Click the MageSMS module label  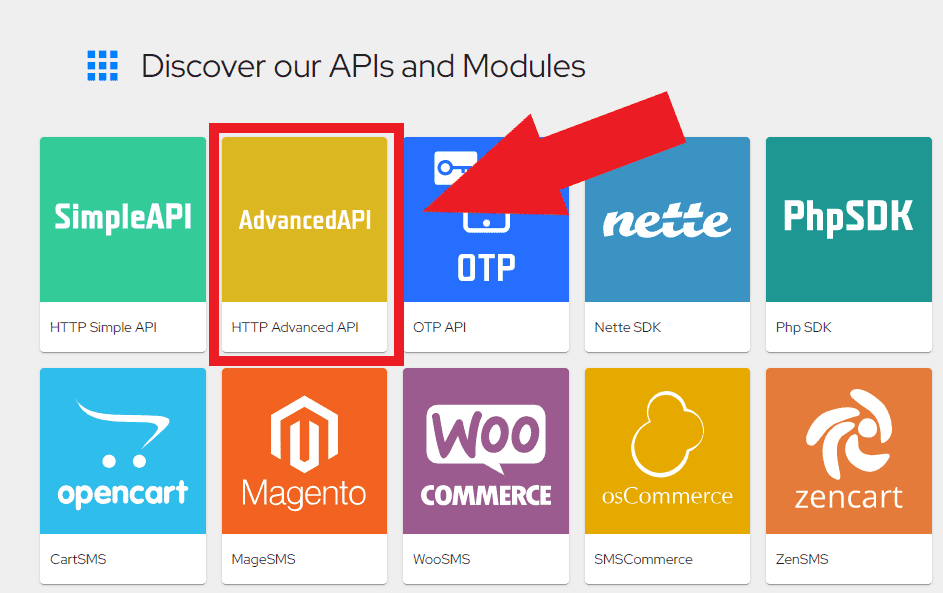coord(263,559)
